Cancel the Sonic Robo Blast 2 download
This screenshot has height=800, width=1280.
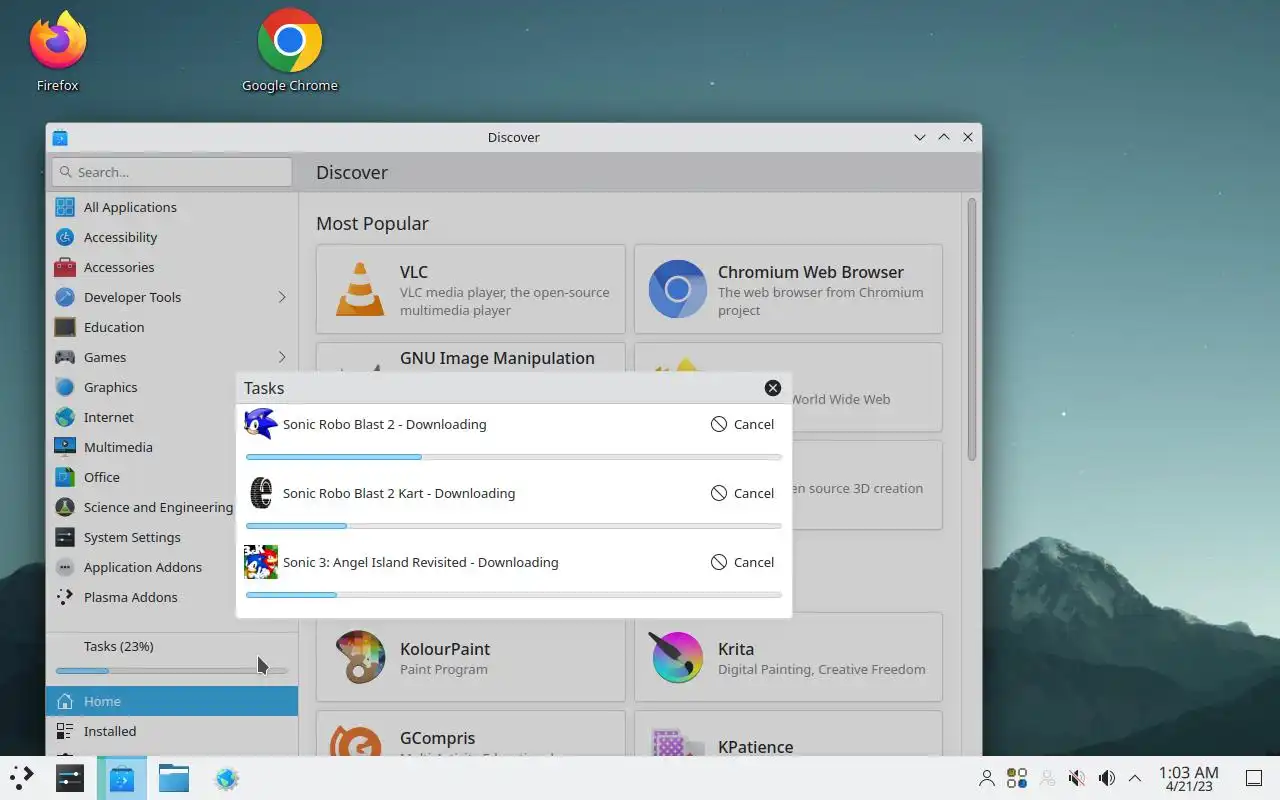[742, 424]
